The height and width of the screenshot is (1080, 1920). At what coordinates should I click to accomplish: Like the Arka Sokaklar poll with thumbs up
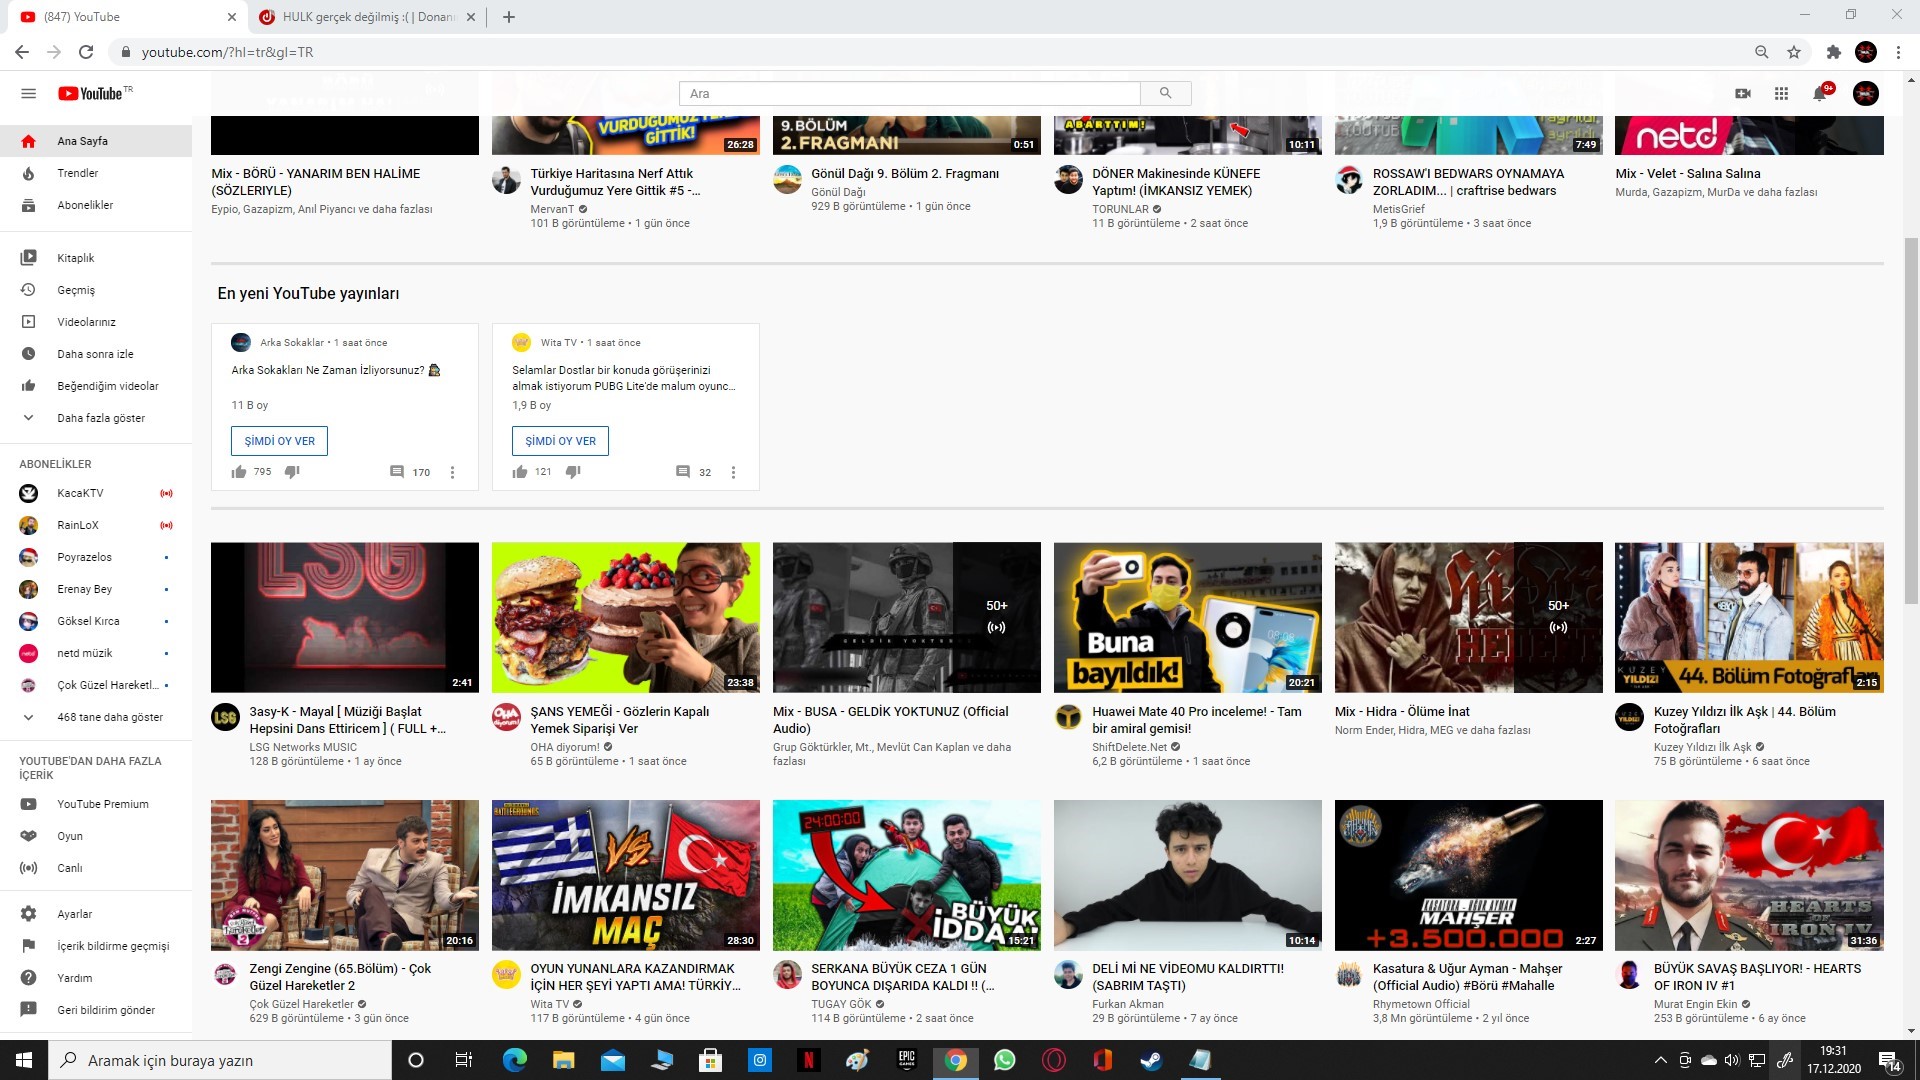pyautogui.click(x=238, y=471)
